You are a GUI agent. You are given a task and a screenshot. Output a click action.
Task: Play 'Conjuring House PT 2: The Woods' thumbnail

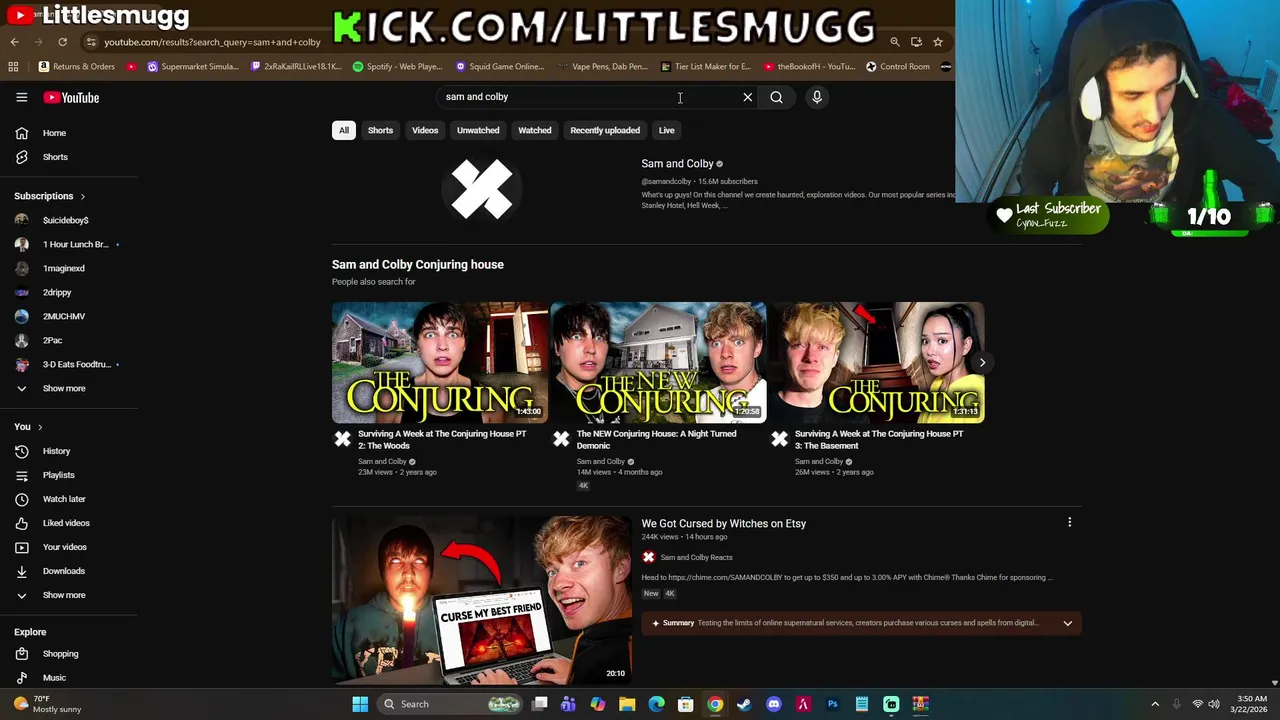(x=440, y=362)
